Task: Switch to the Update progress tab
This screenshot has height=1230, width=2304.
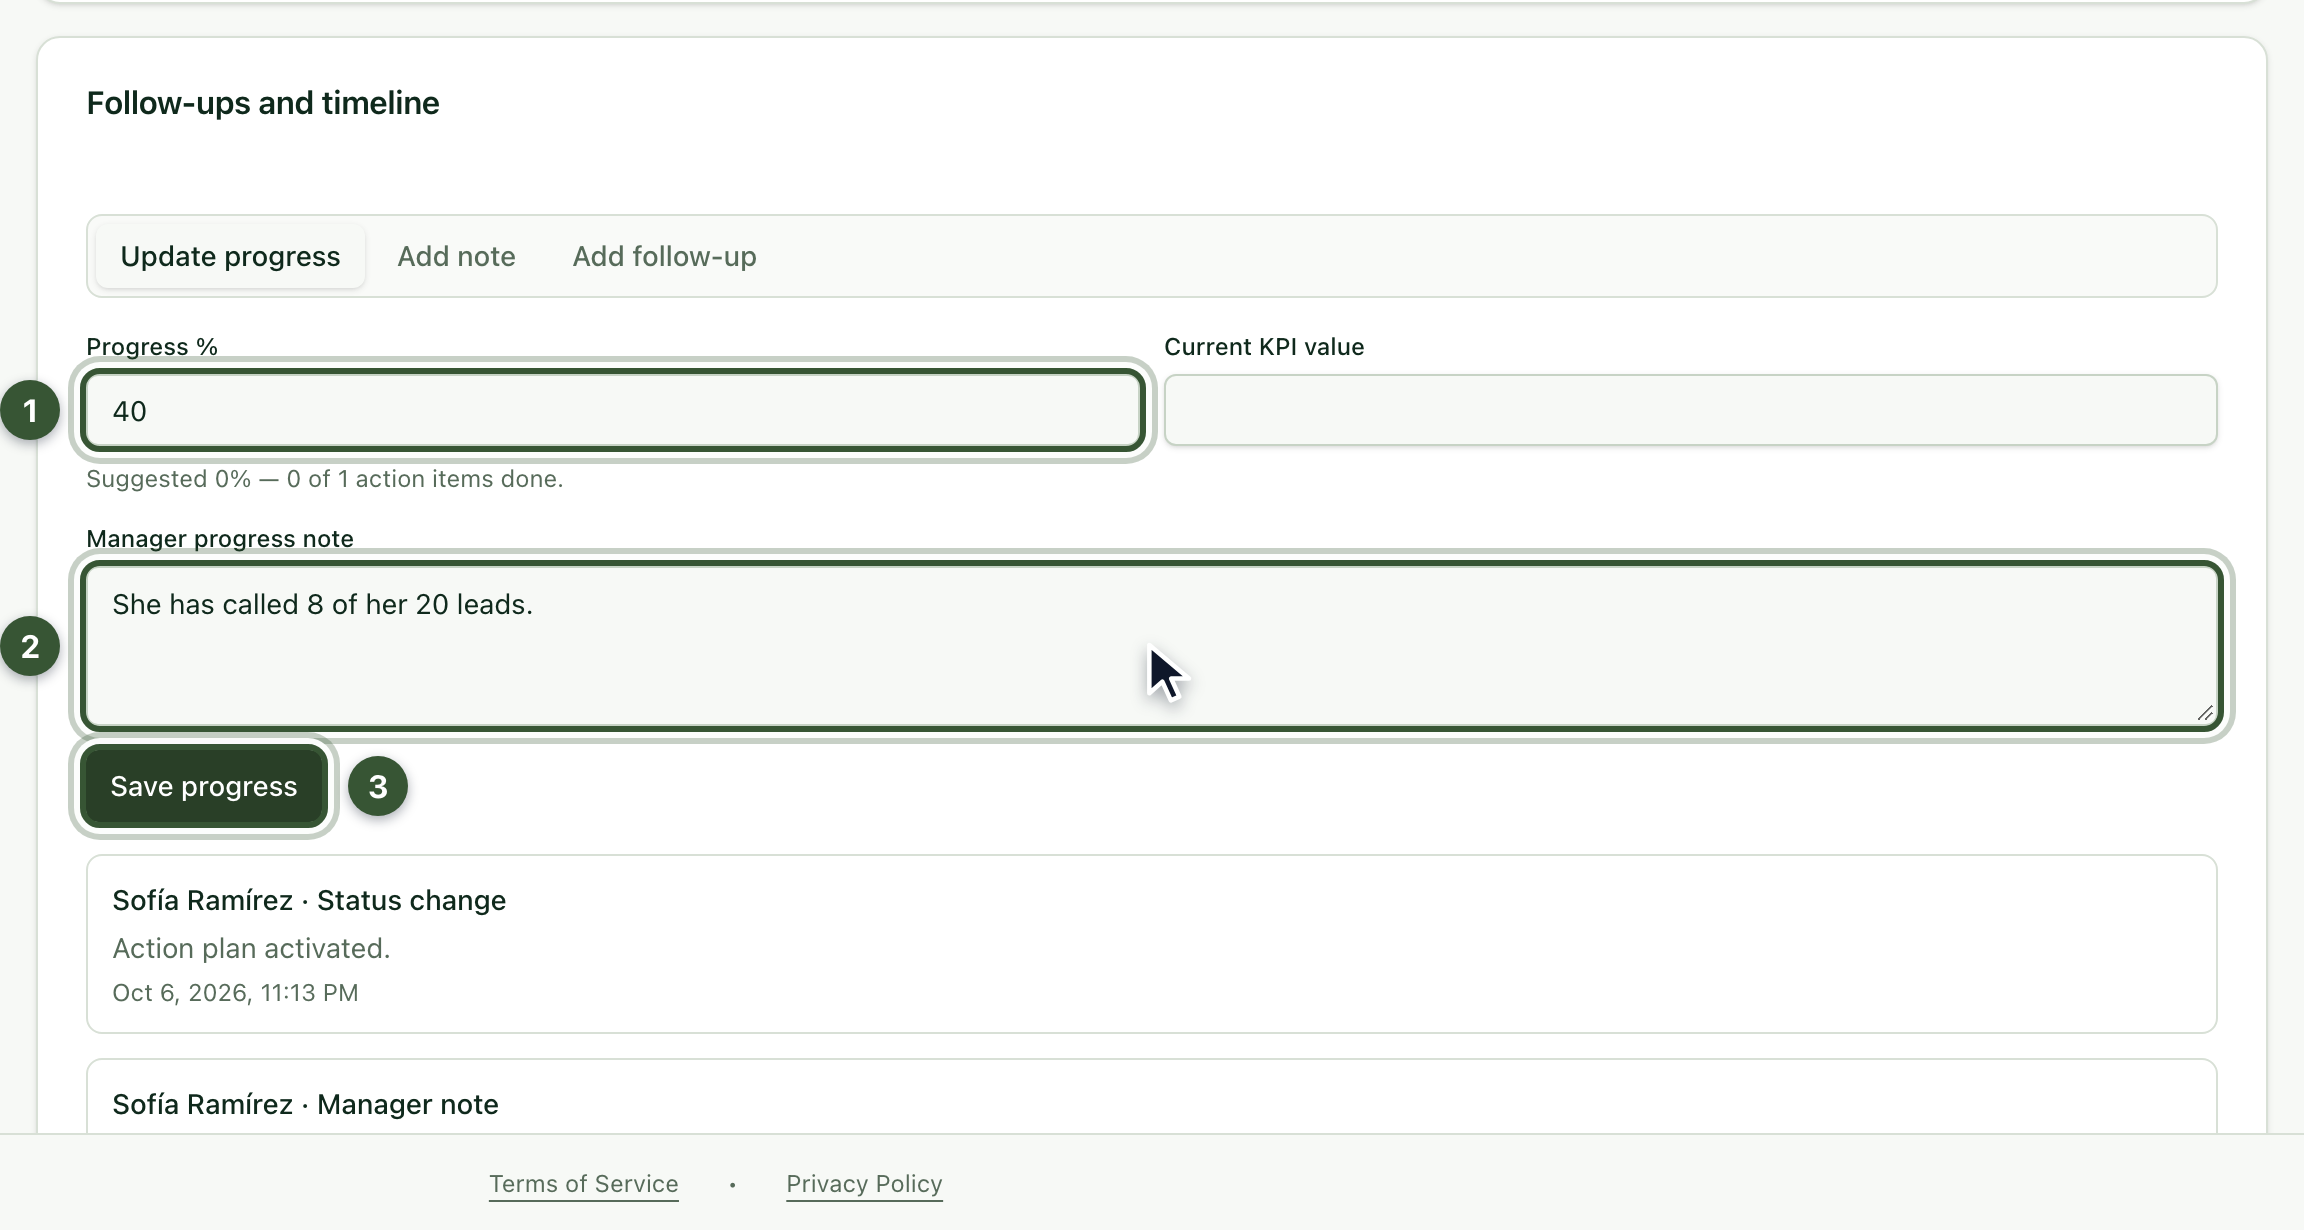Action: pos(230,256)
